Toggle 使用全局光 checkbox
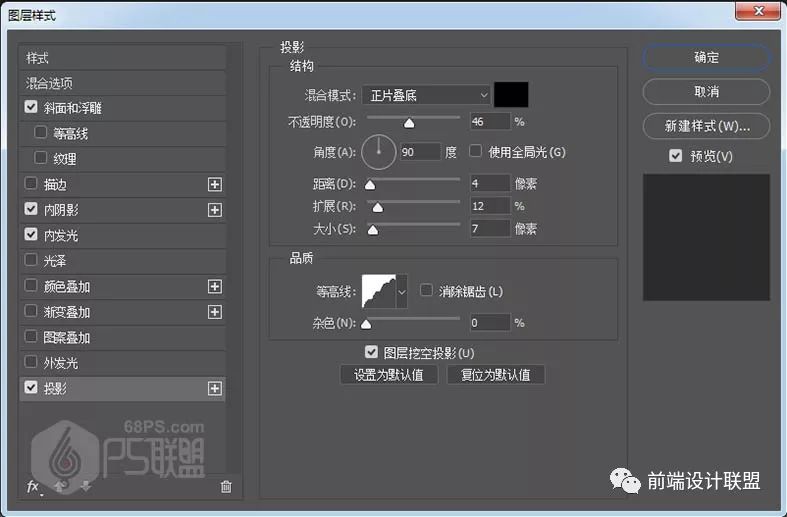The image size is (787, 517). (475, 151)
